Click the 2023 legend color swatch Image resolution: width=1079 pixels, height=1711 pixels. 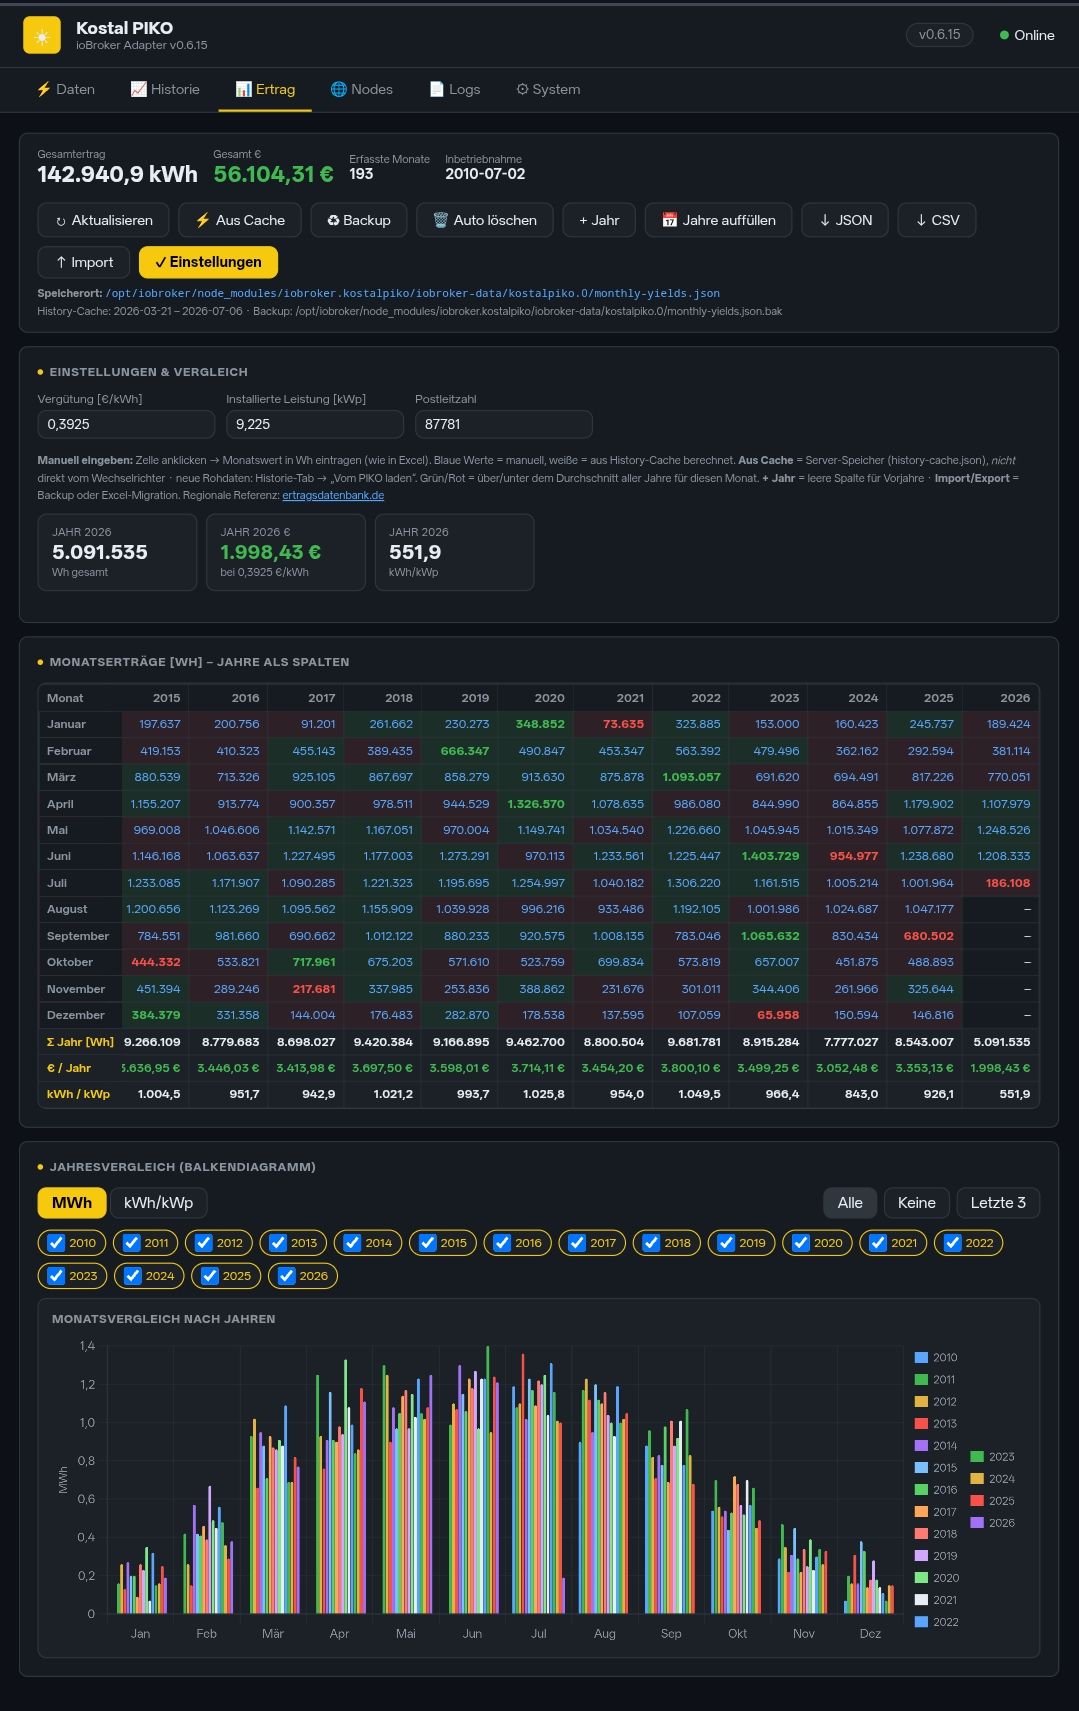(977, 1457)
